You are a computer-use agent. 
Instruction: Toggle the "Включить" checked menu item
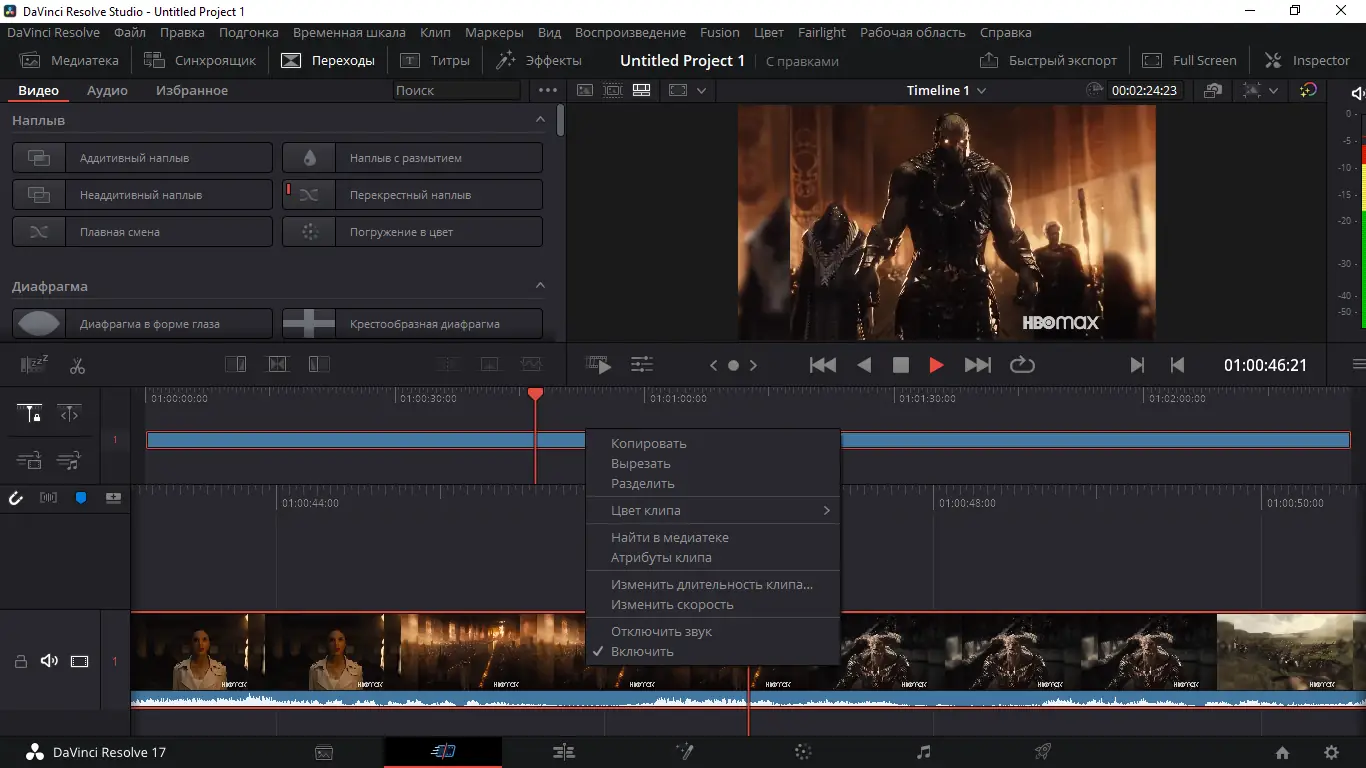pos(642,652)
